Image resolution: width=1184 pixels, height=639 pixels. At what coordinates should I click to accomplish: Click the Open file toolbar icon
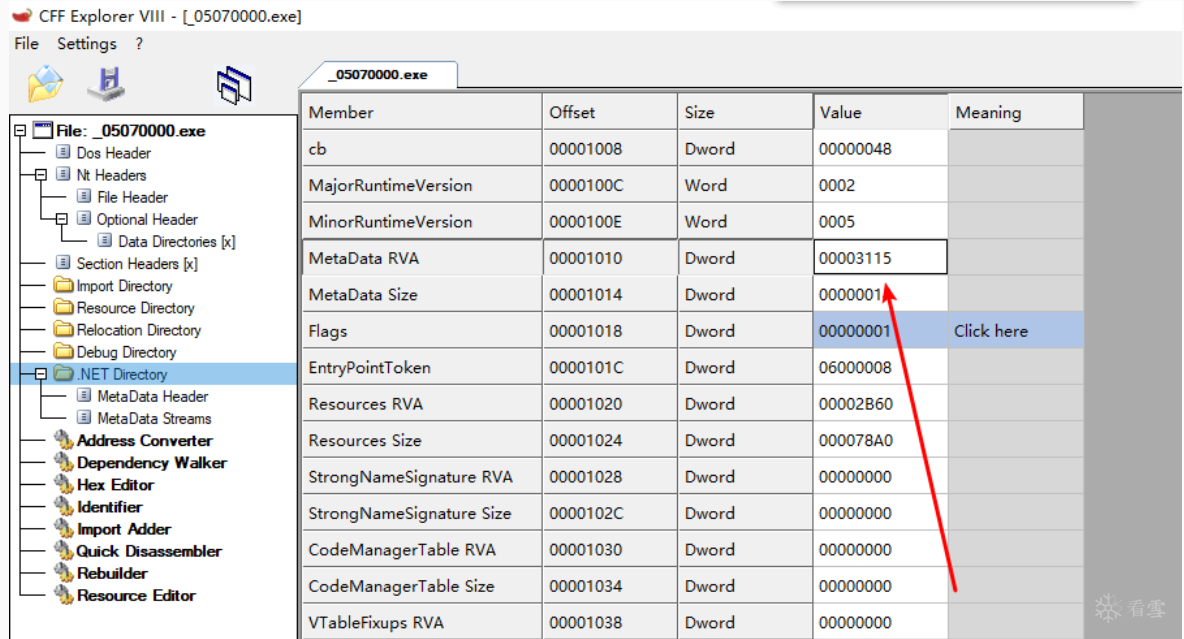45,83
